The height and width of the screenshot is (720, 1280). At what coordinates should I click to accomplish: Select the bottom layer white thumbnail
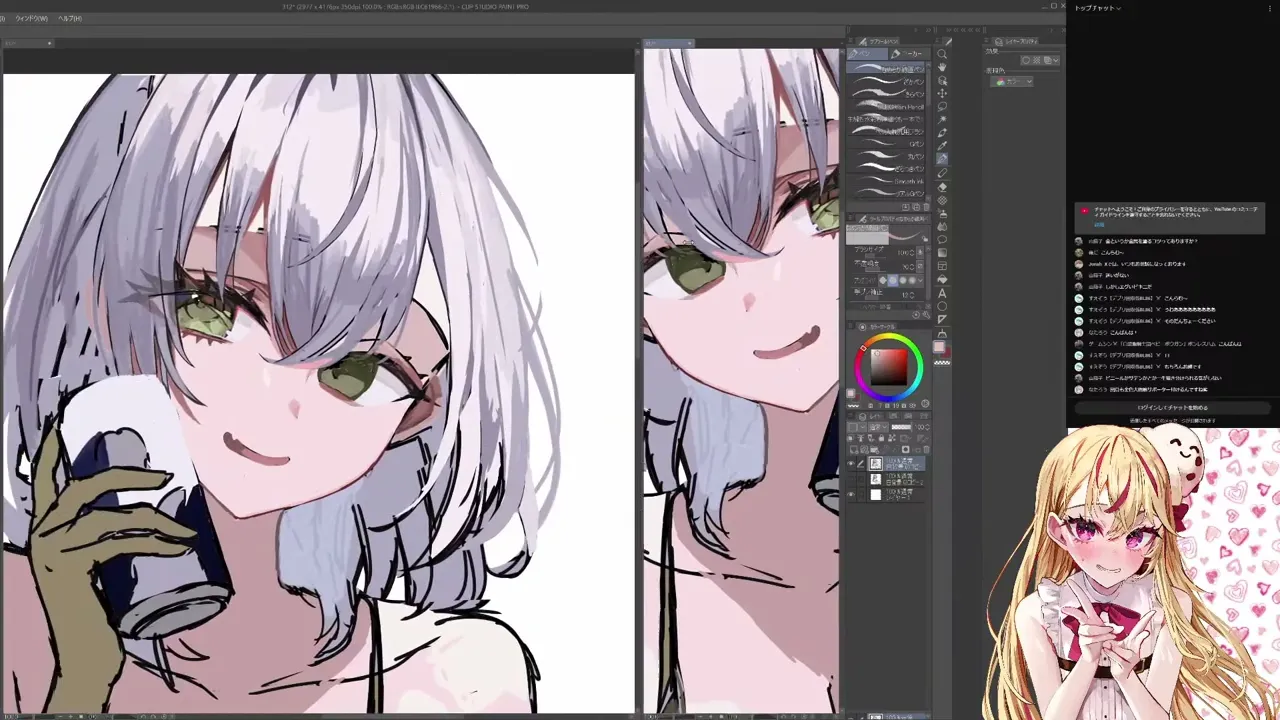pos(875,494)
